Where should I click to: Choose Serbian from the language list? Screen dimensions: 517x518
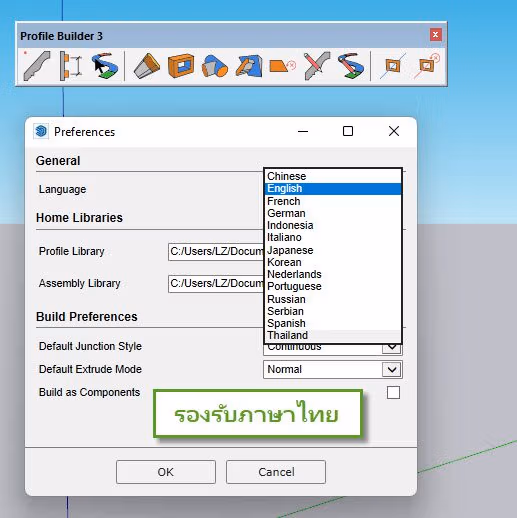coord(333,311)
